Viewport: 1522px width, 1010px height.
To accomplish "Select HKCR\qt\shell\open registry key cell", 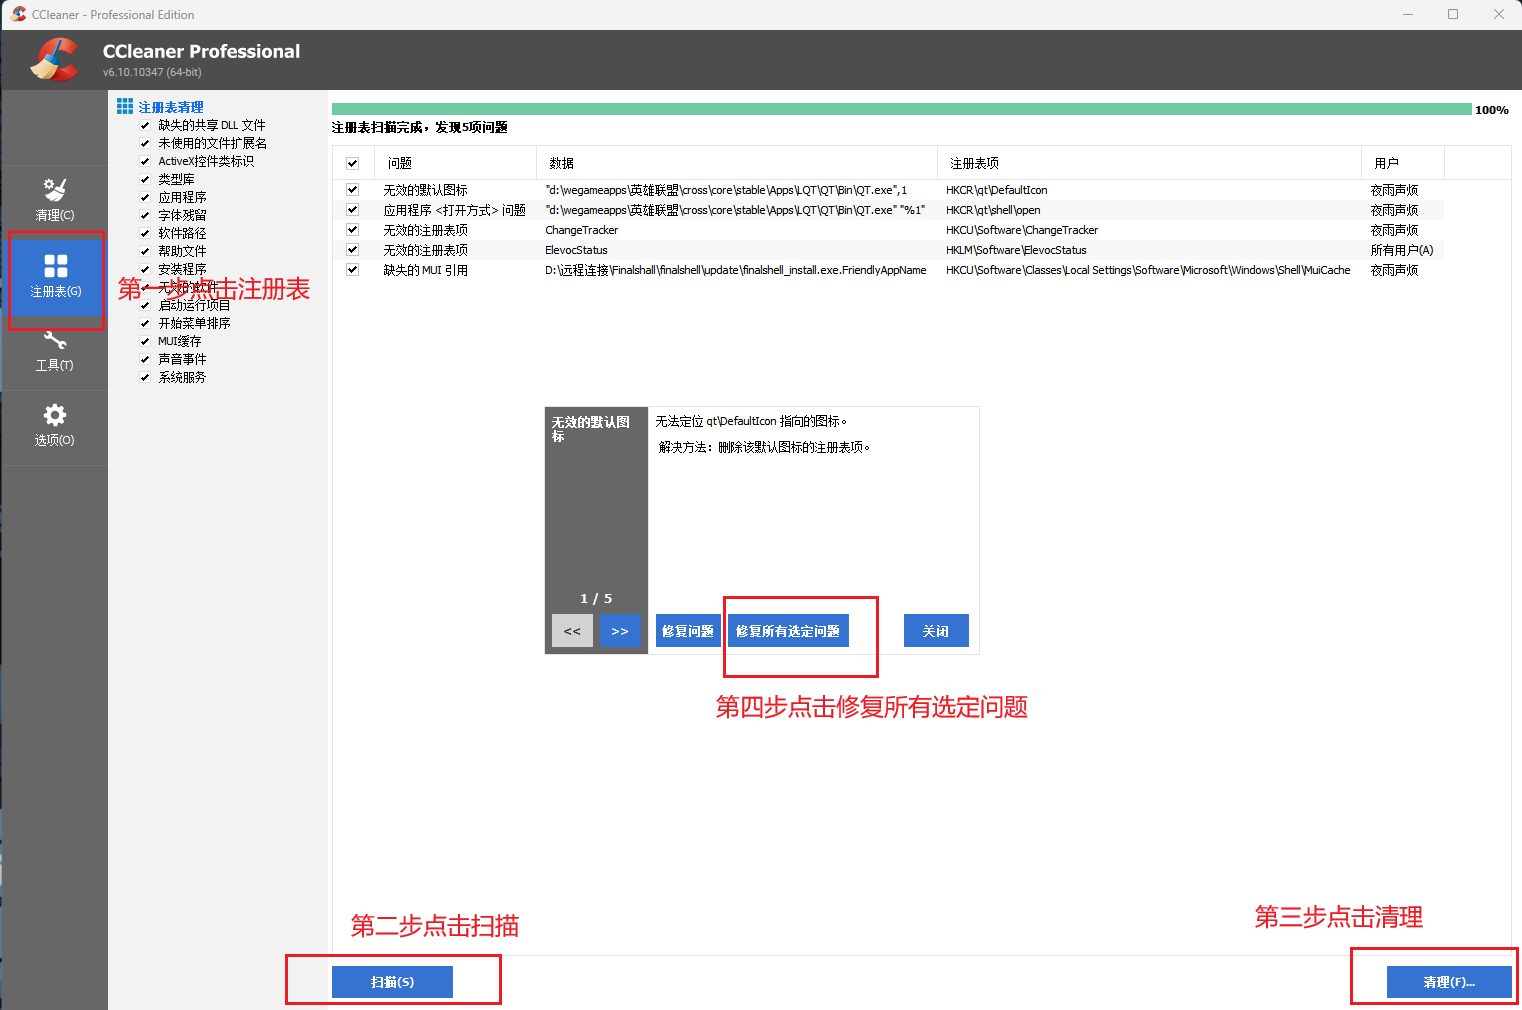I will pos(993,210).
